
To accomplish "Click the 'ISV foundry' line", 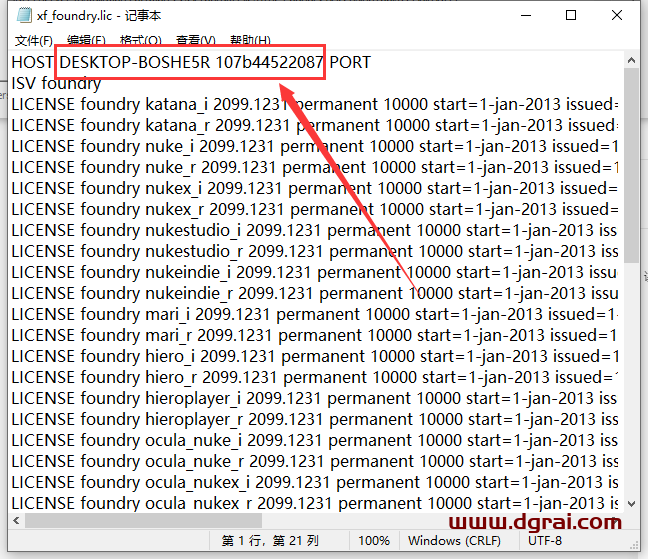I will (56, 83).
